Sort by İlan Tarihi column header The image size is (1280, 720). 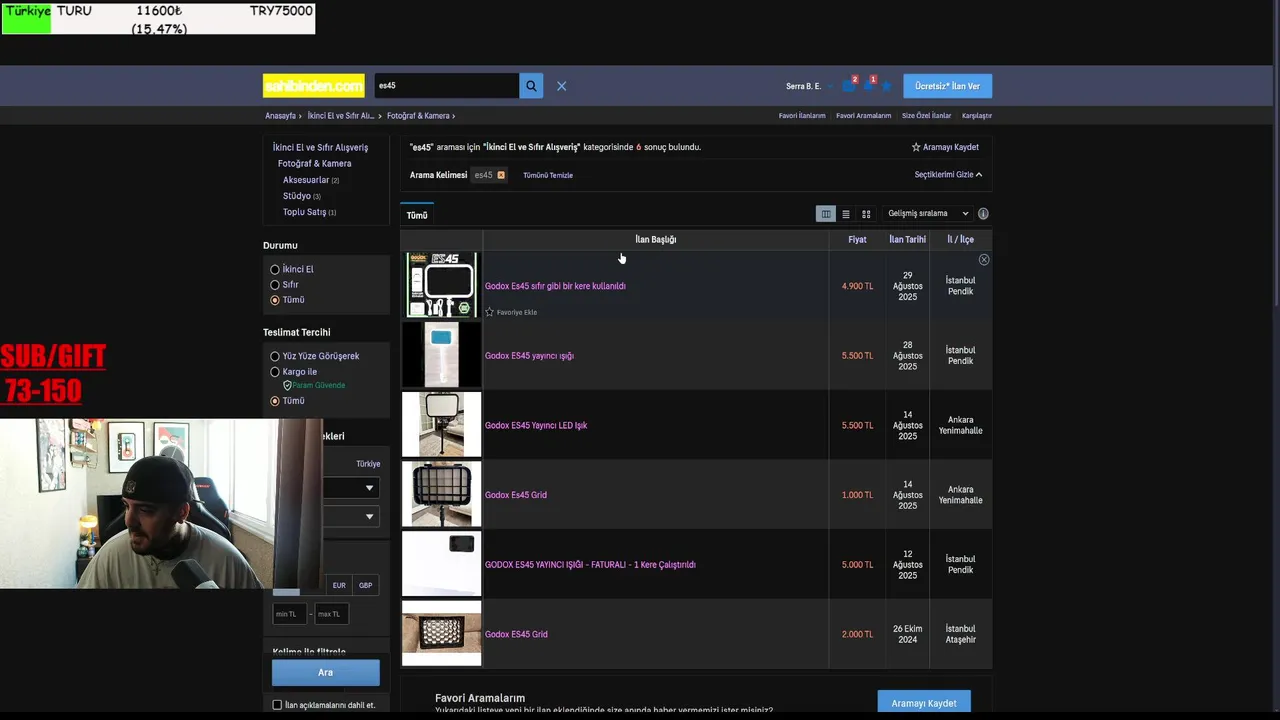pos(907,240)
